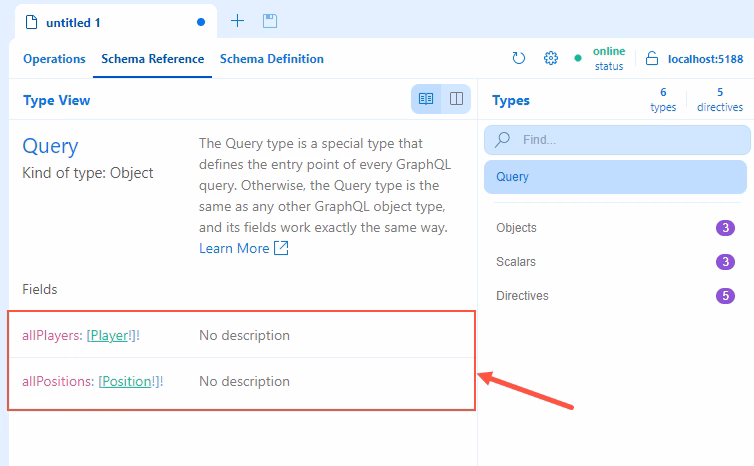Click No description text for allPositions

click(244, 381)
